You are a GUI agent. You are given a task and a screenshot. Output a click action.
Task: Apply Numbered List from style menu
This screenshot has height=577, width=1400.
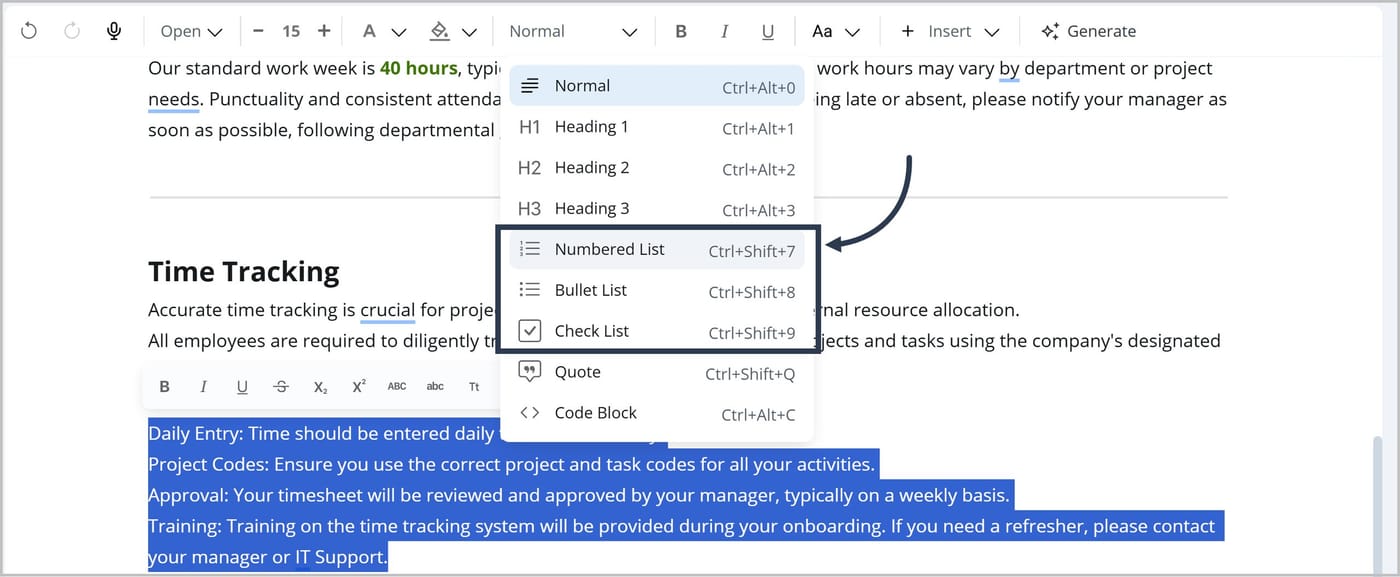657,250
